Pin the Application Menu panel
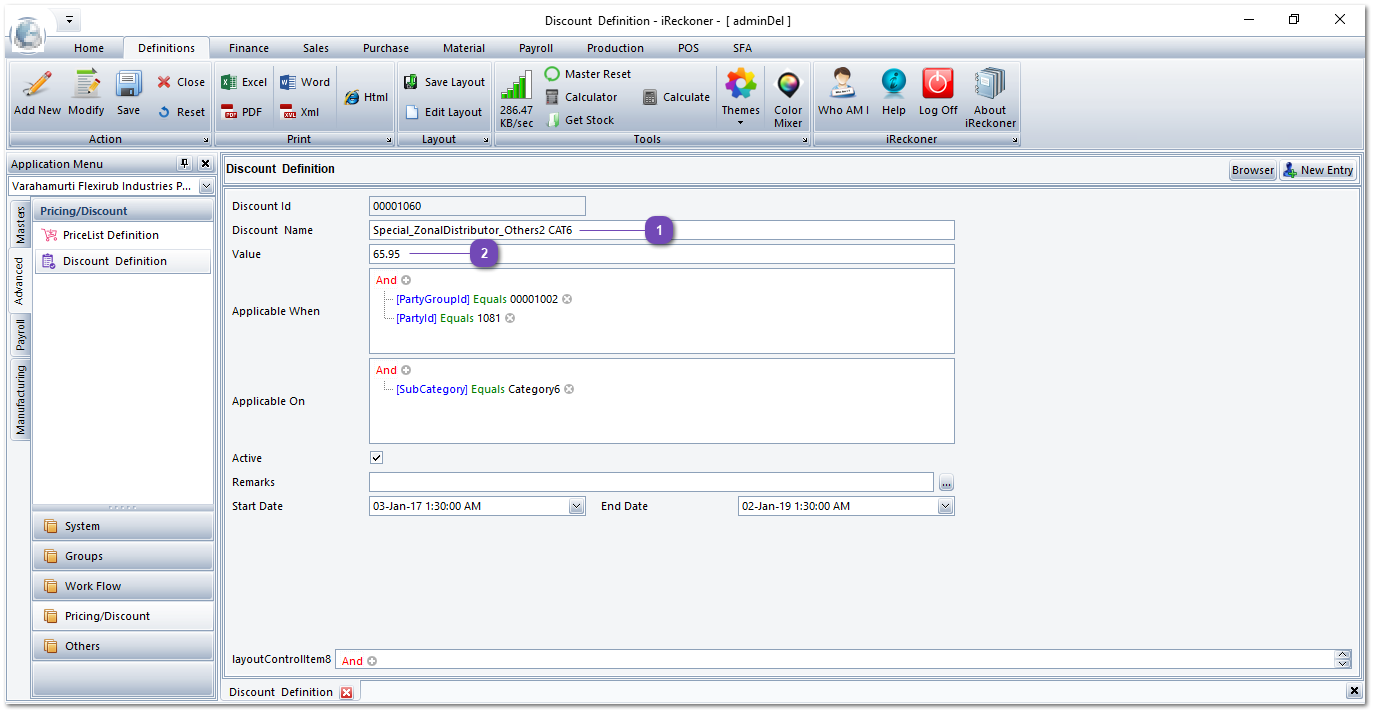This screenshot has width=1374, height=713. click(x=184, y=164)
